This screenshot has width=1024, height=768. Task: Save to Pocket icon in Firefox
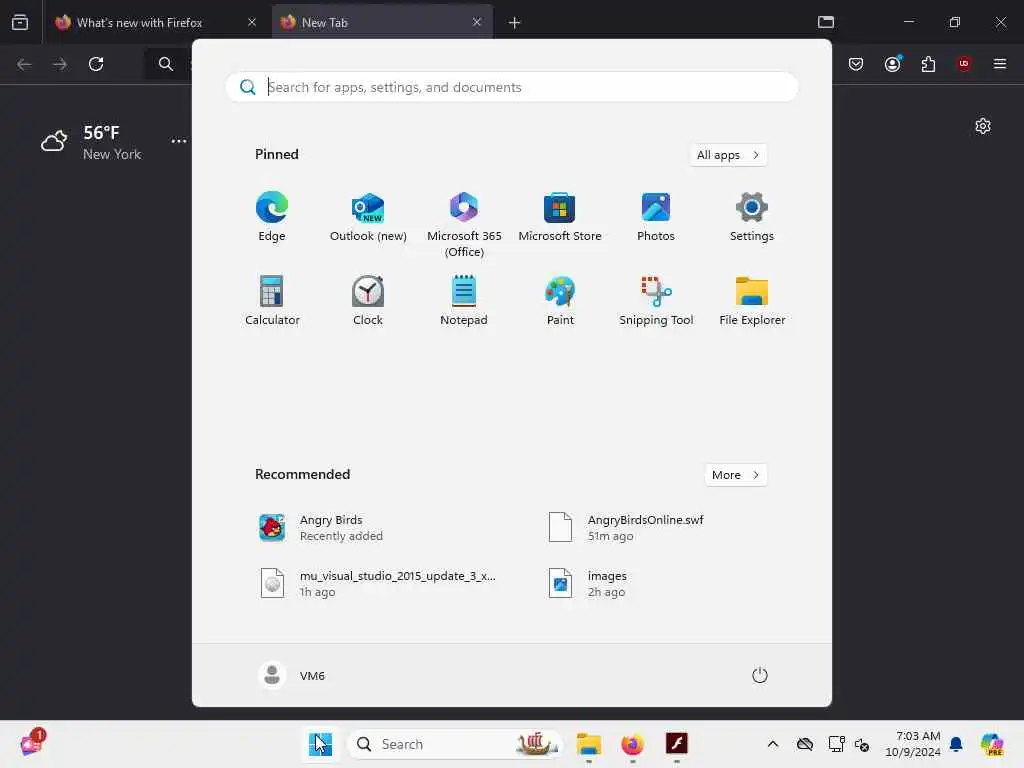tap(856, 63)
